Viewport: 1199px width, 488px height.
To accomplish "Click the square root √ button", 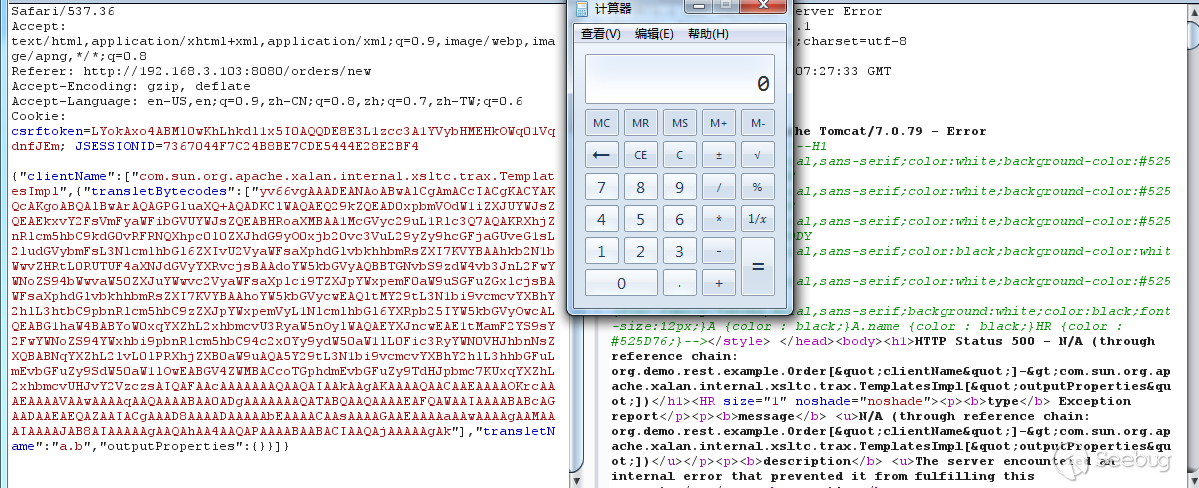I will [758, 155].
